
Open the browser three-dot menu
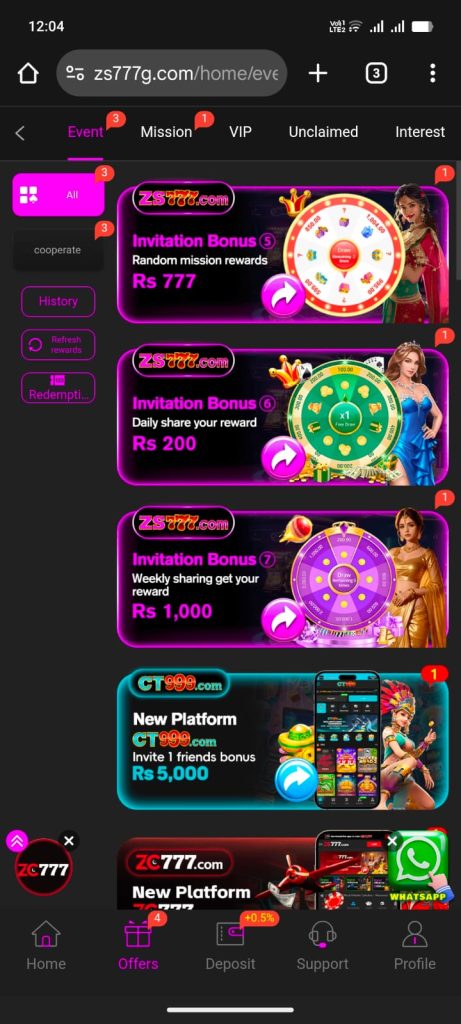point(432,73)
